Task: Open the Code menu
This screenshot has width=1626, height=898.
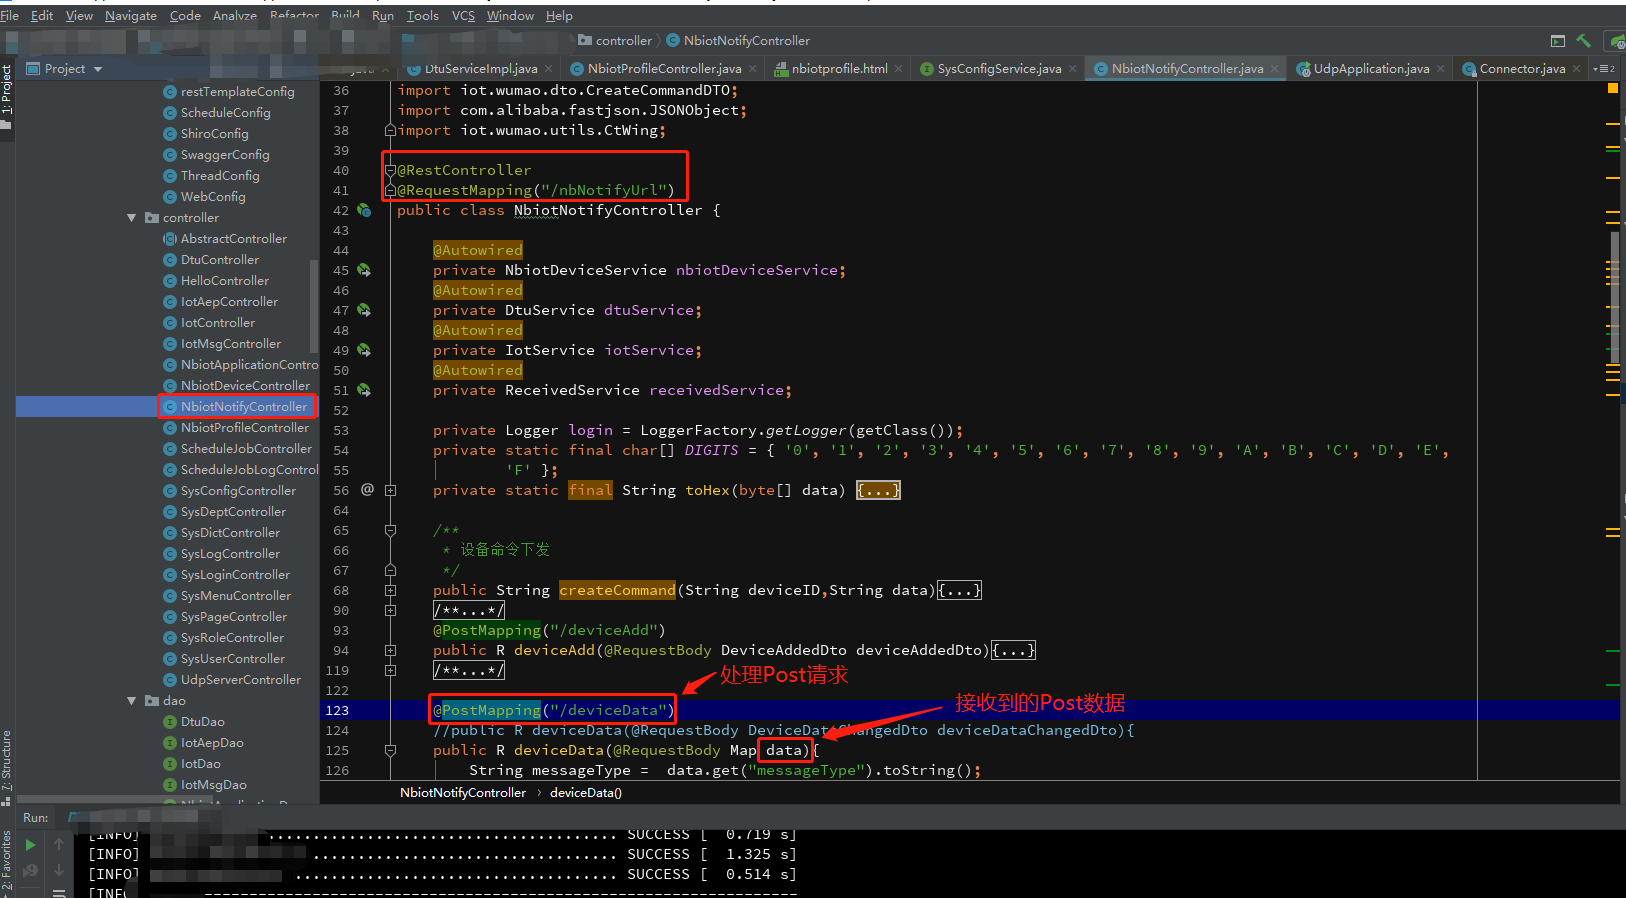Action: [x=185, y=15]
